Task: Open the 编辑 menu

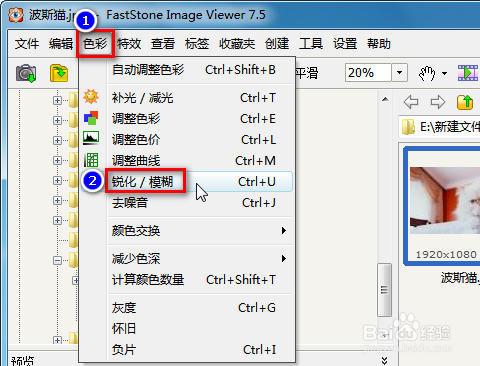Action: (x=61, y=44)
